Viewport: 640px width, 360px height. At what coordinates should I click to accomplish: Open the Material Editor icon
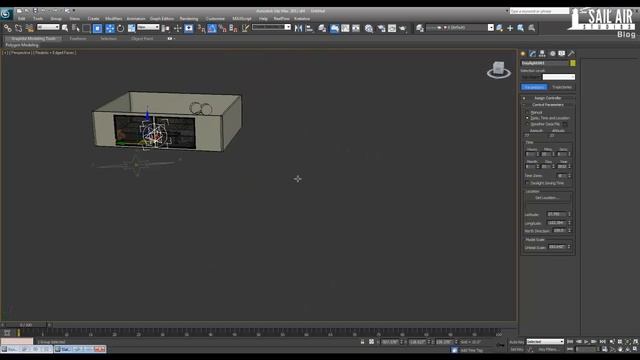click(x=369, y=28)
